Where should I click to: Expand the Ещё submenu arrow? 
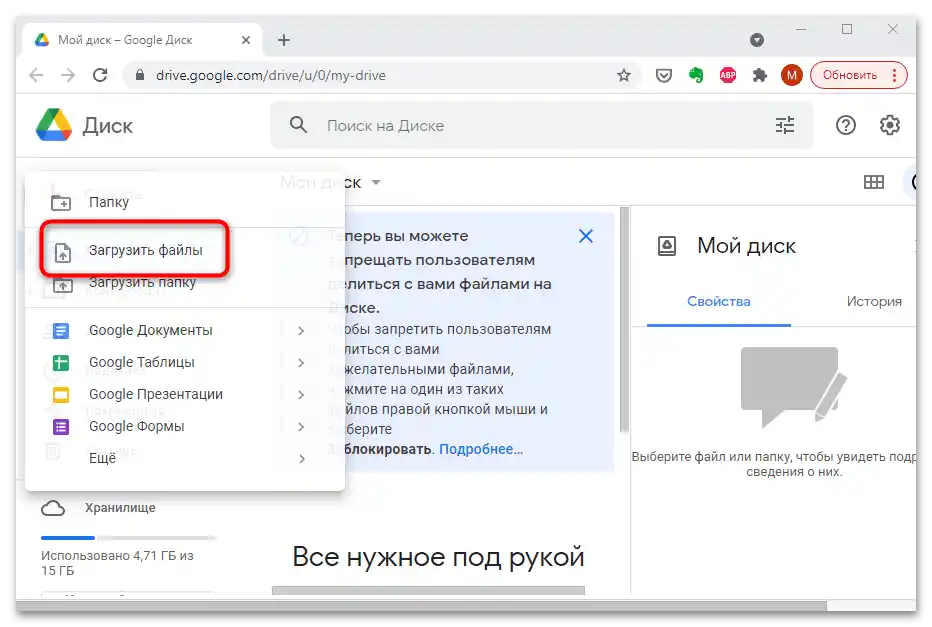(x=301, y=459)
